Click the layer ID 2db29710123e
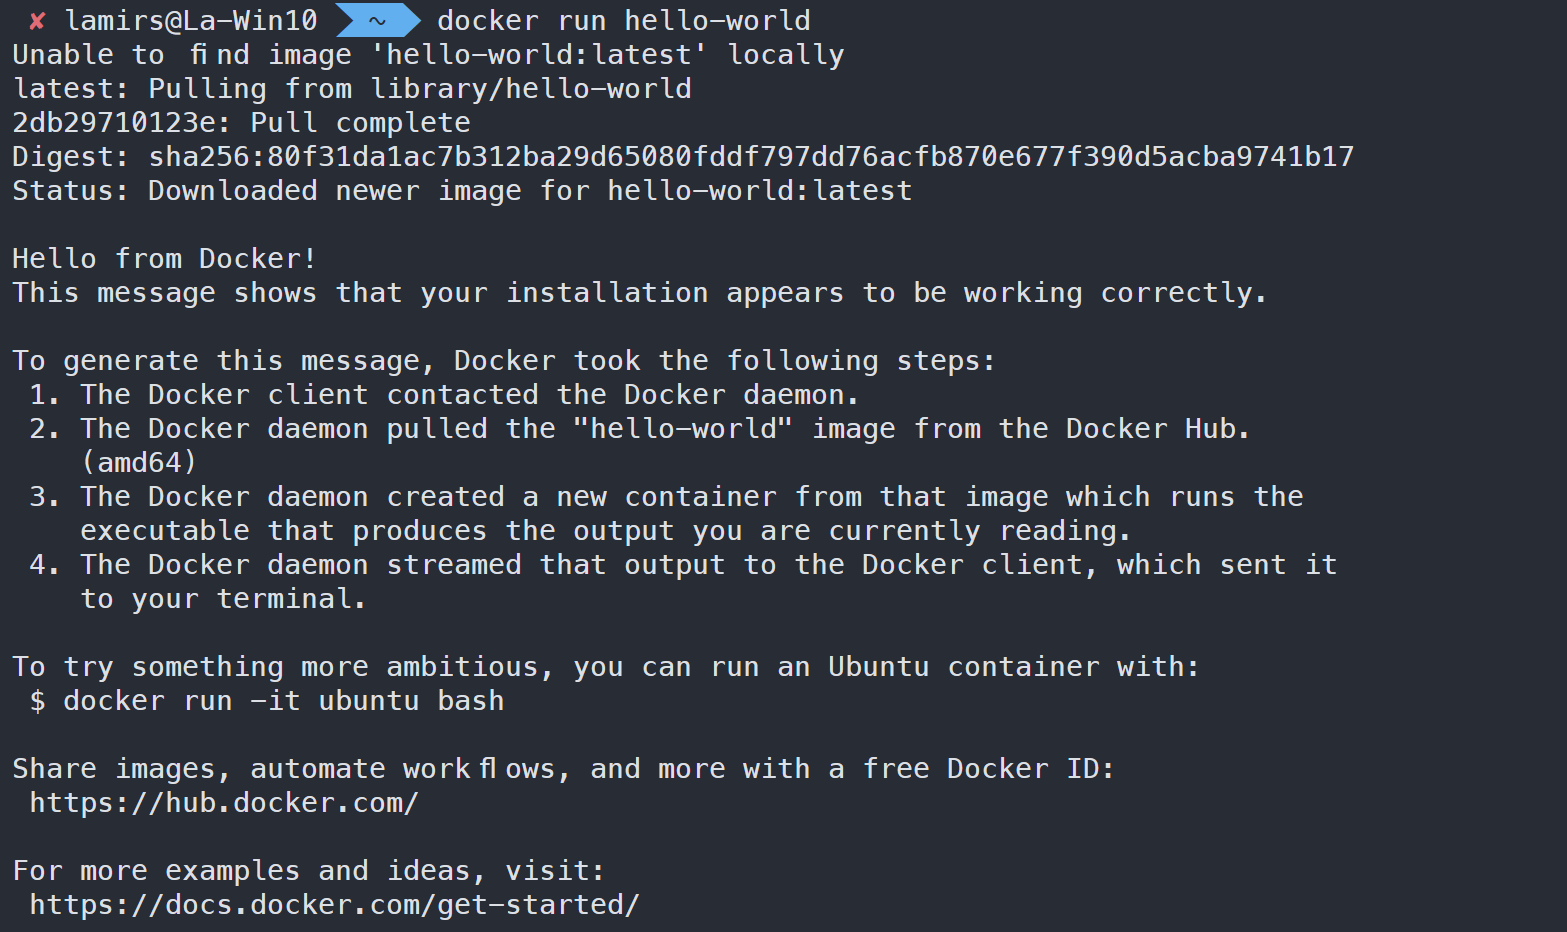Image resolution: width=1567 pixels, height=932 pixels. coord(121,123)
